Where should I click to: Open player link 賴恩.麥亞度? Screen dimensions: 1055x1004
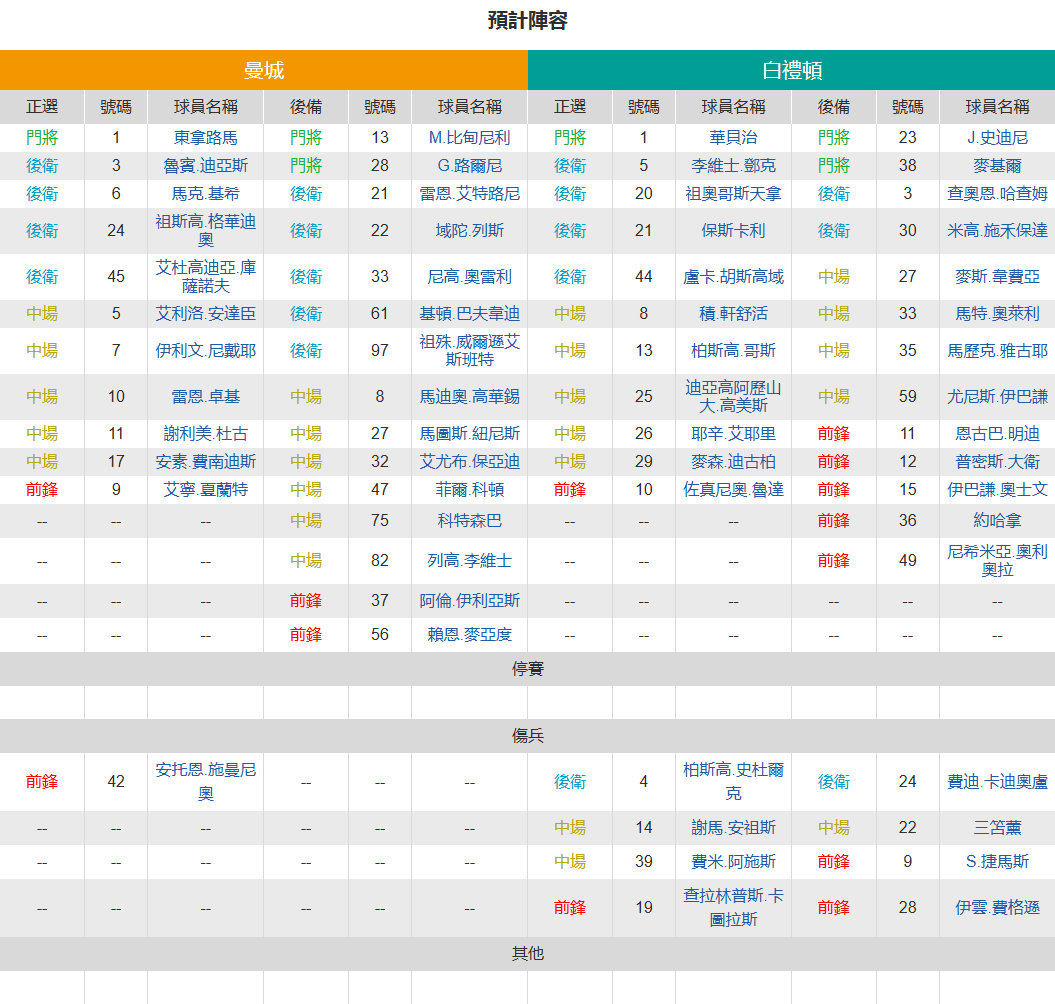coord(469,635)
